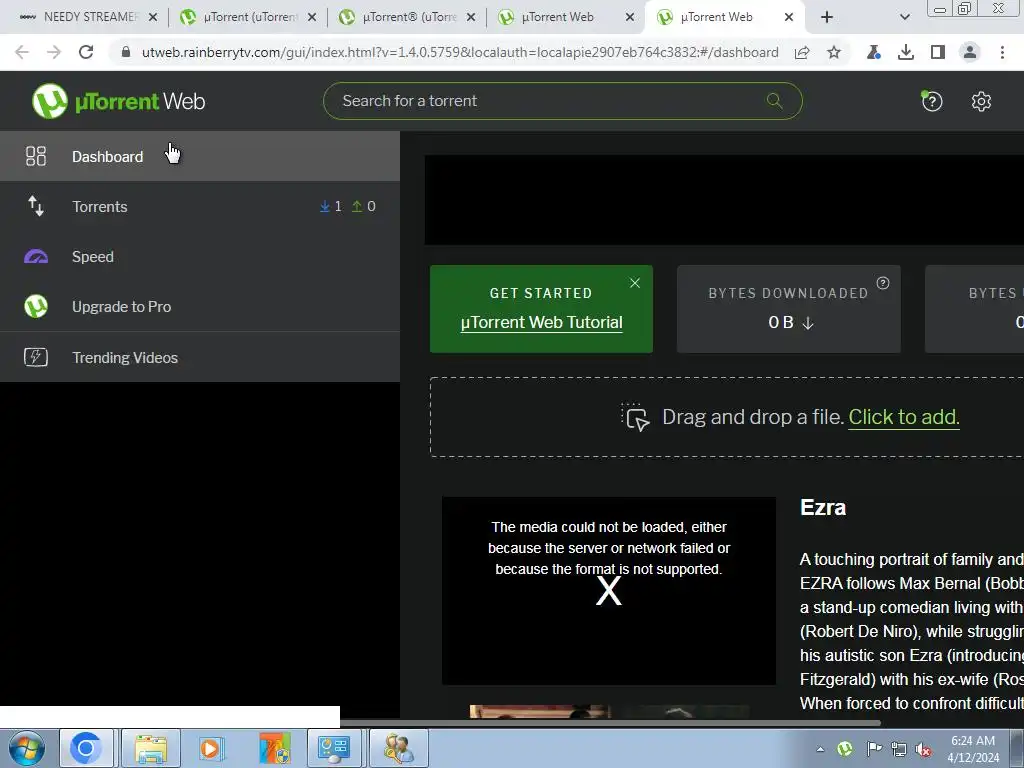Image resolution: width=1024 pixels, height=768 pixels.
Task: Open File Explorer from the taskbar
Action: pyautogui.click(x=151, y=748)
